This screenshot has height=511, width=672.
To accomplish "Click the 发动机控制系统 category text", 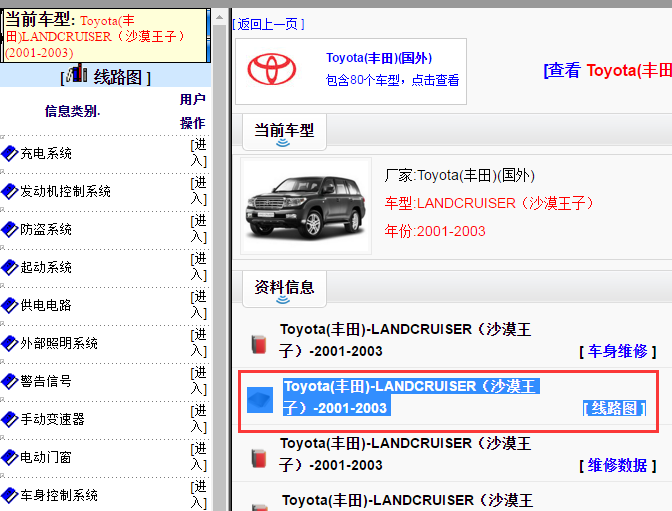I will coord(66,191).
